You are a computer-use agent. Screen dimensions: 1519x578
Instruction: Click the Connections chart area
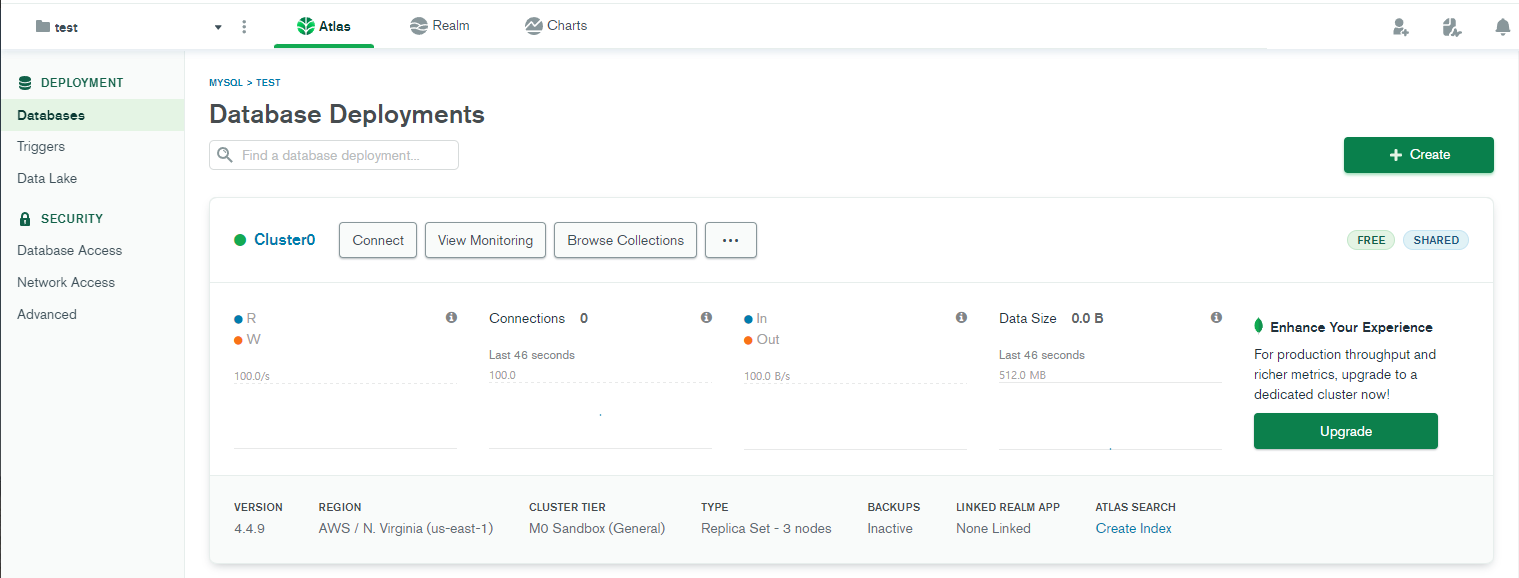pyautogui.click(x=600, y=415)
